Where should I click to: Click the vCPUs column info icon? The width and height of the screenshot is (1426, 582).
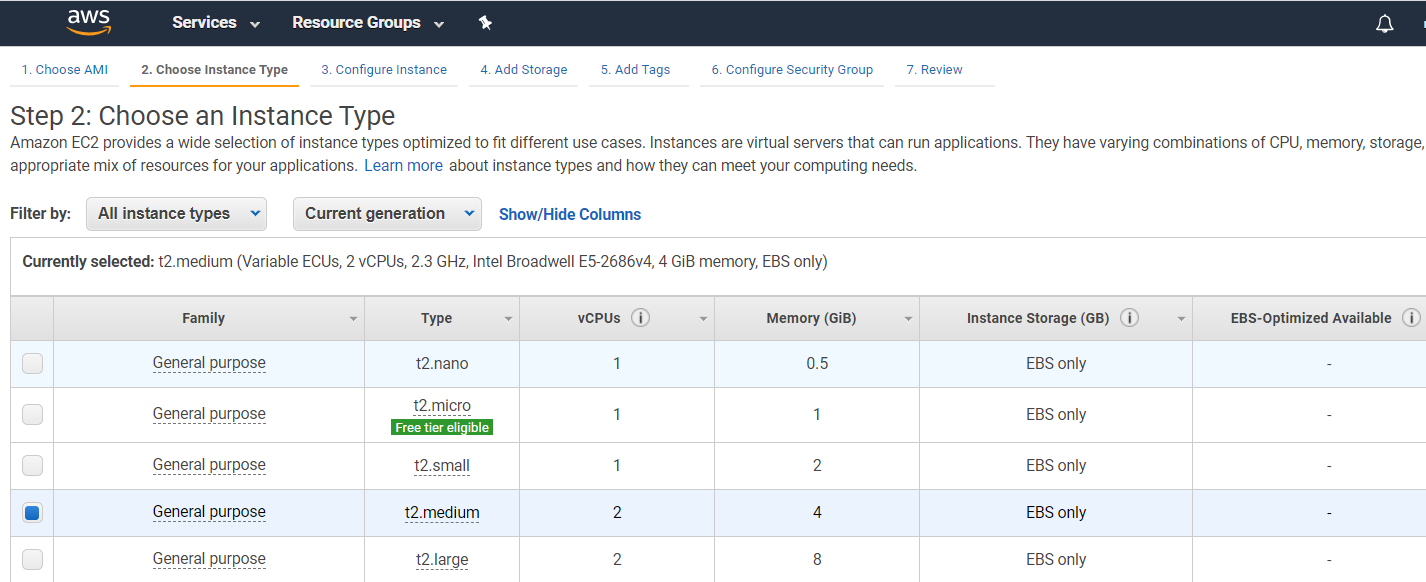coord(641,318)
